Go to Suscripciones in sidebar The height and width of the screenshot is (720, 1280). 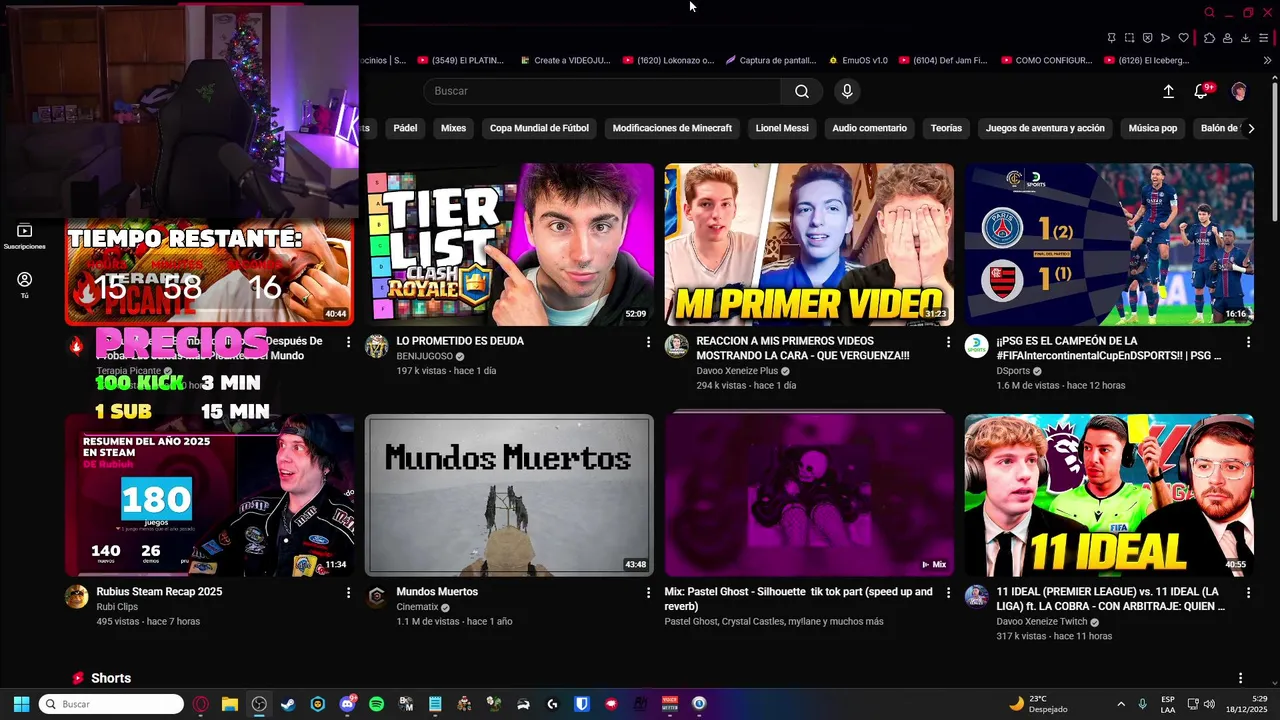pyautogui.click(x=24, y=236)
